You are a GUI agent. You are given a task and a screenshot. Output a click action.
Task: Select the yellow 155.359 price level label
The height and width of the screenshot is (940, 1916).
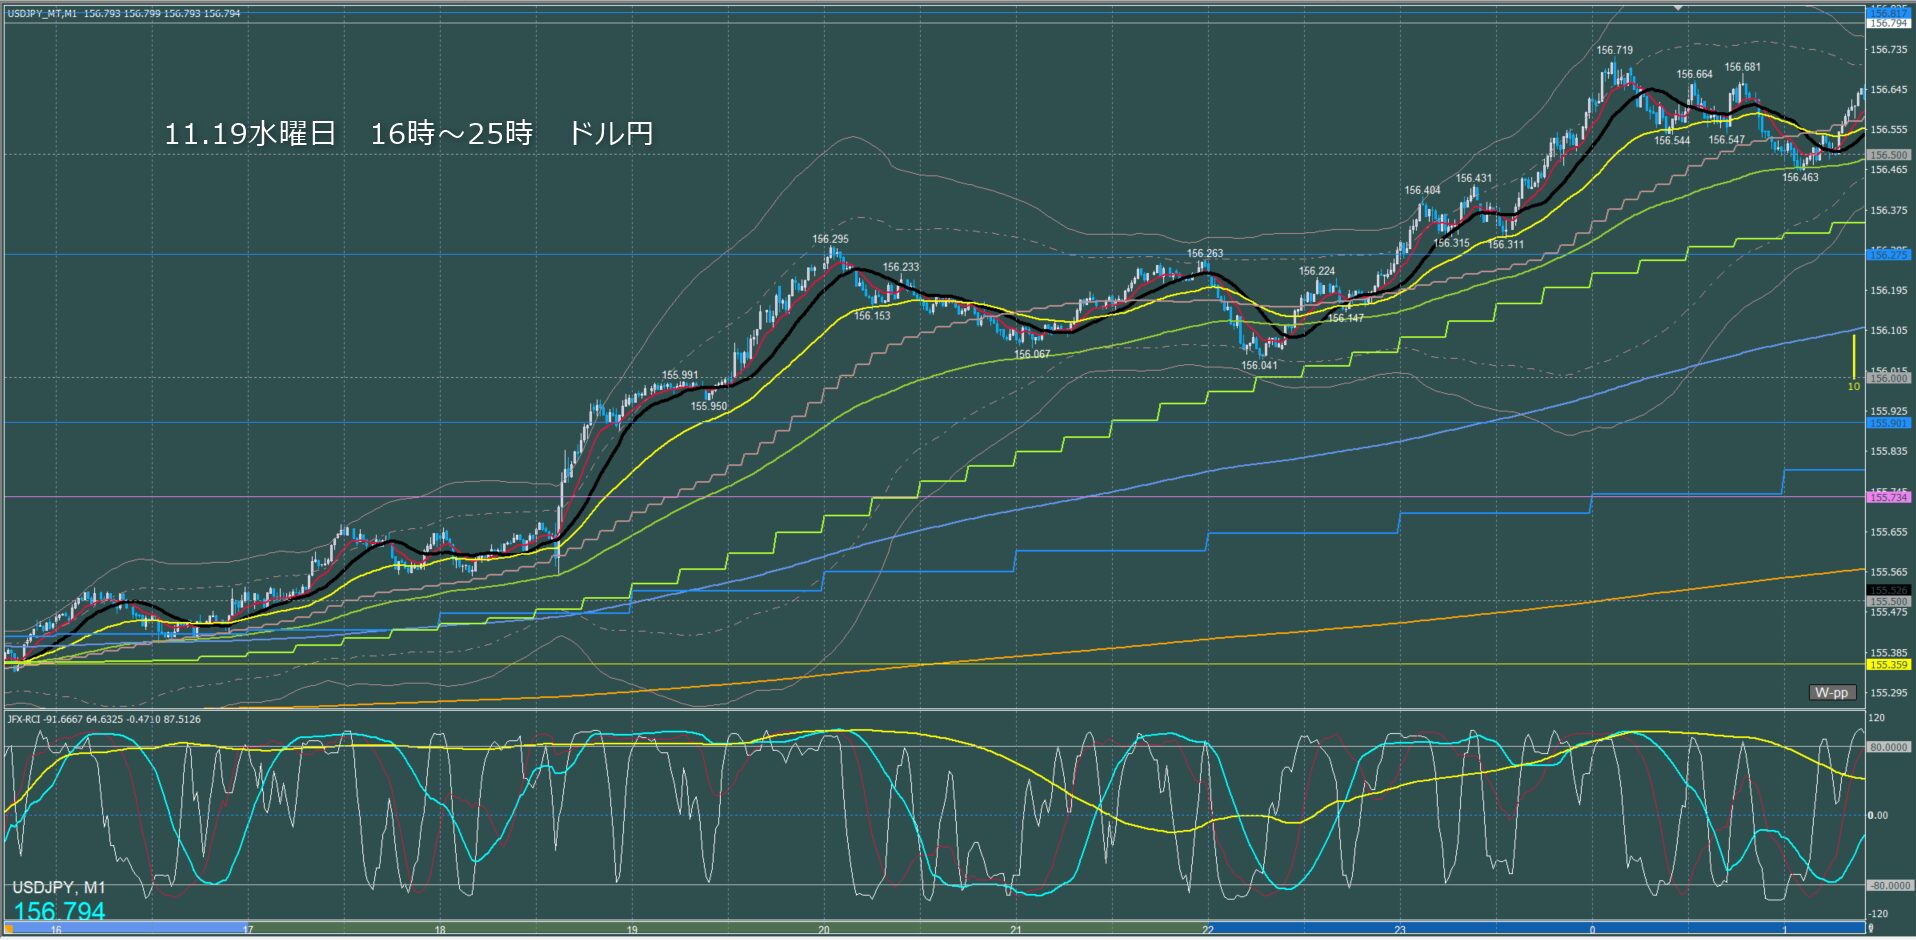tap(1888, 664)
